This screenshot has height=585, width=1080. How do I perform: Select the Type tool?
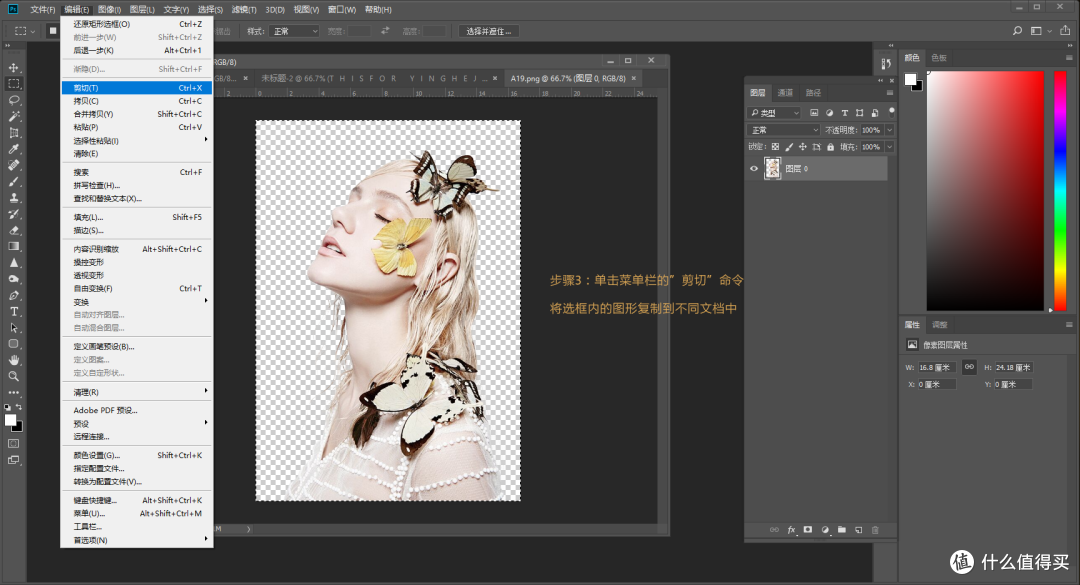point(14,312)
